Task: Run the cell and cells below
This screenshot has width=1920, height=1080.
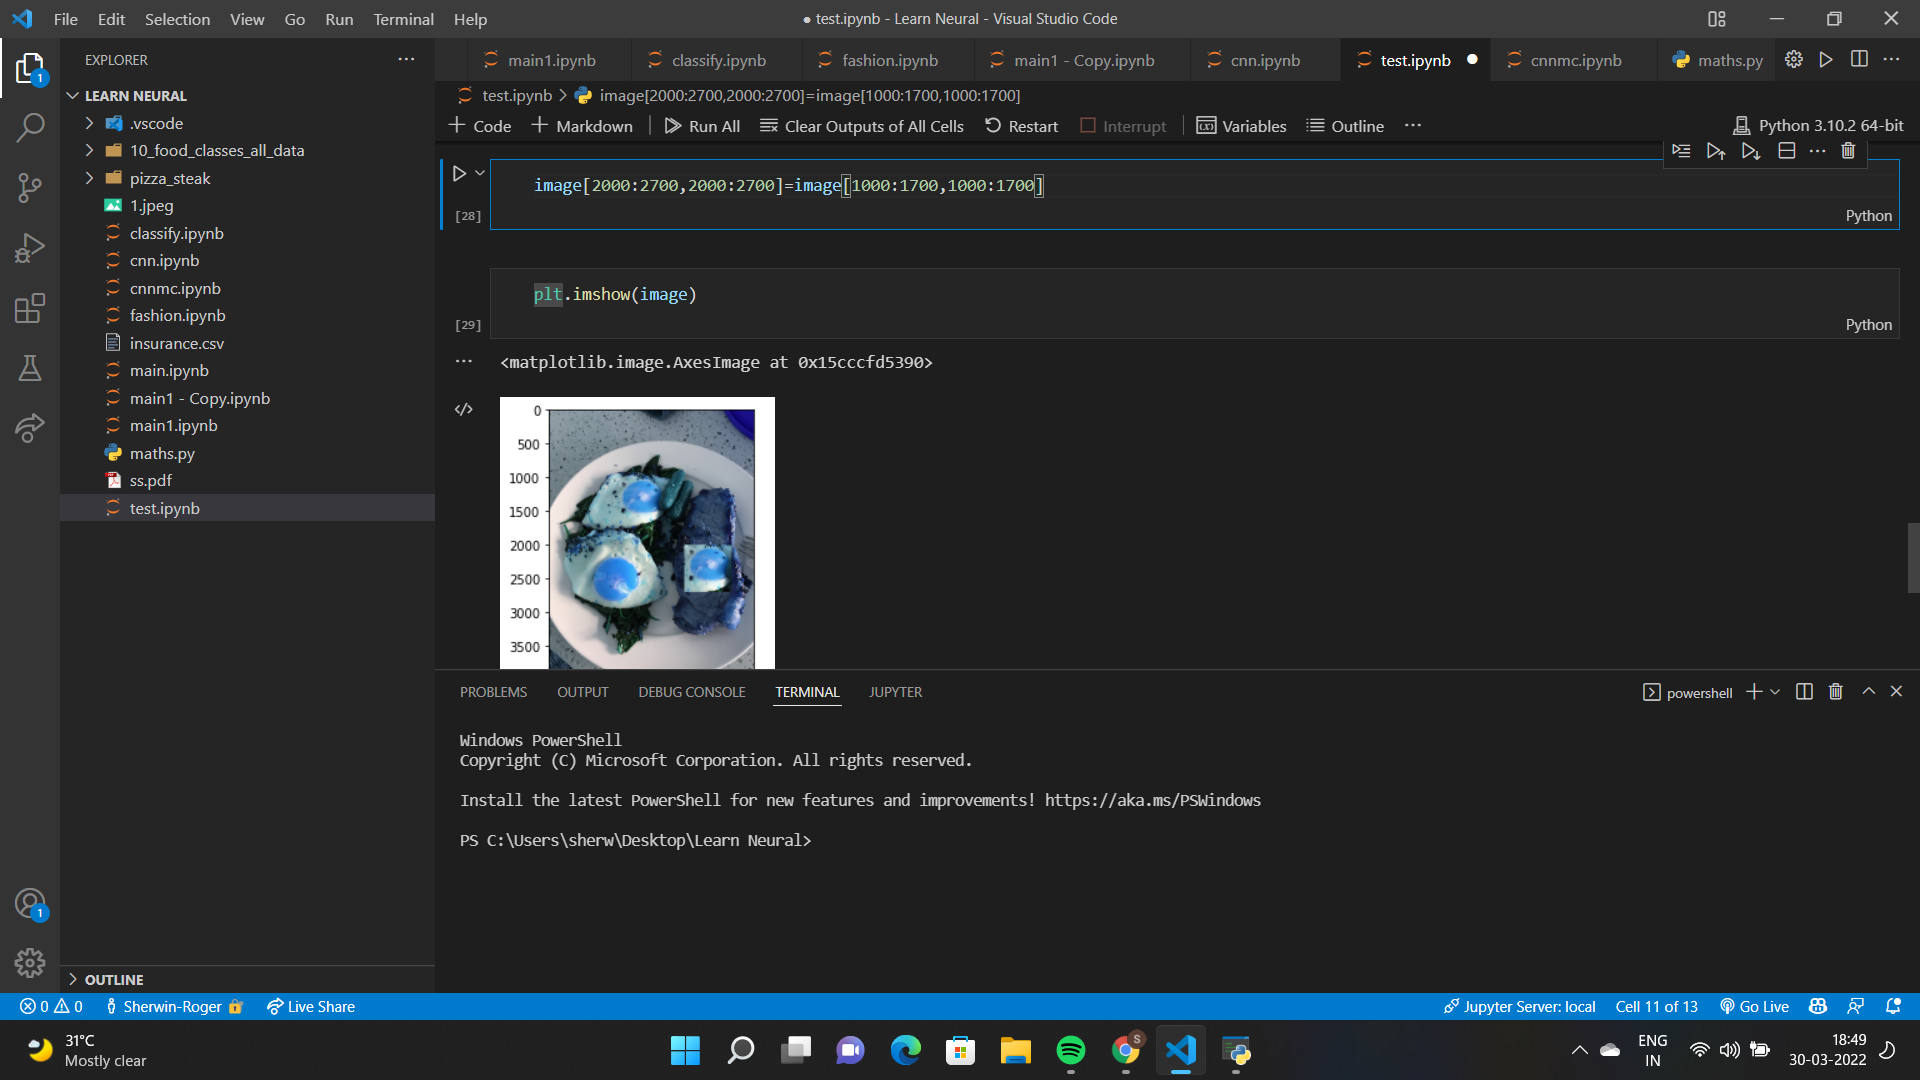Action: pyautogui.click(x=1750, y=151)
